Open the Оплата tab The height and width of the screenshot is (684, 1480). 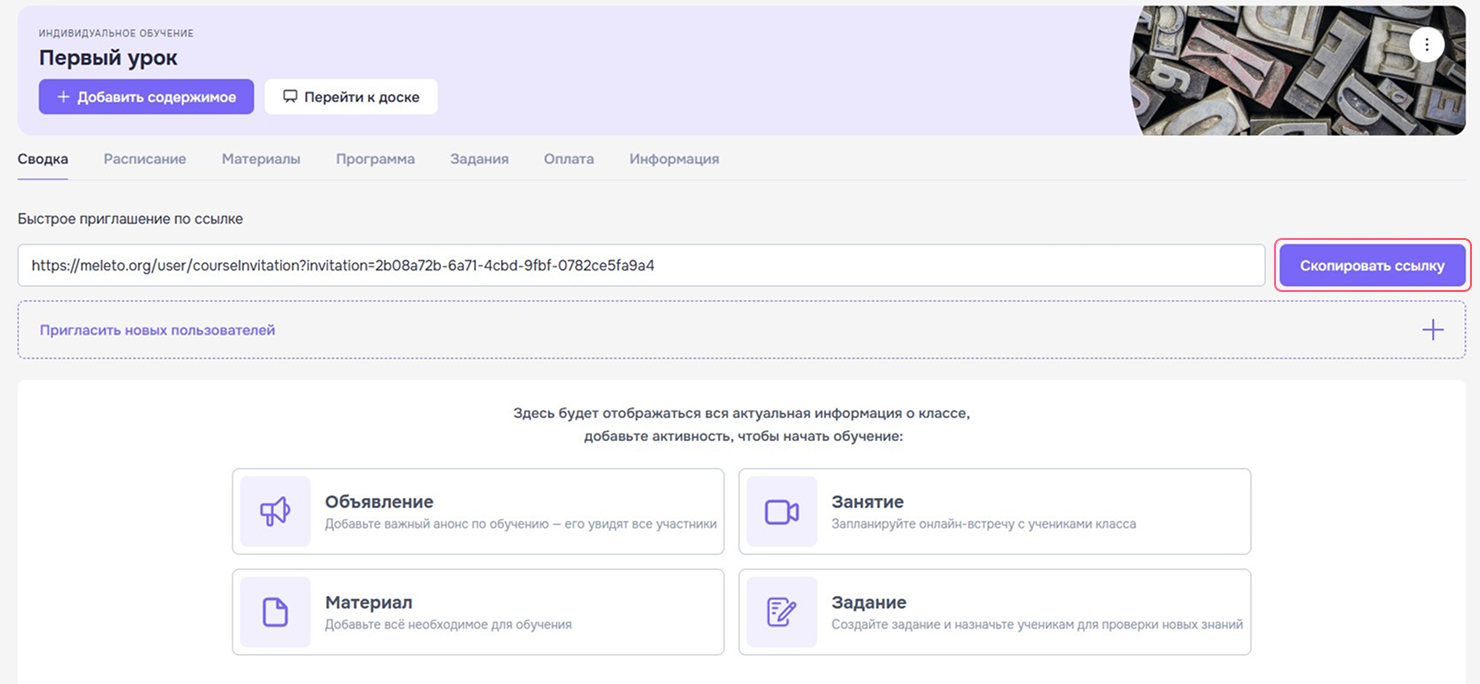coord(568,158)
